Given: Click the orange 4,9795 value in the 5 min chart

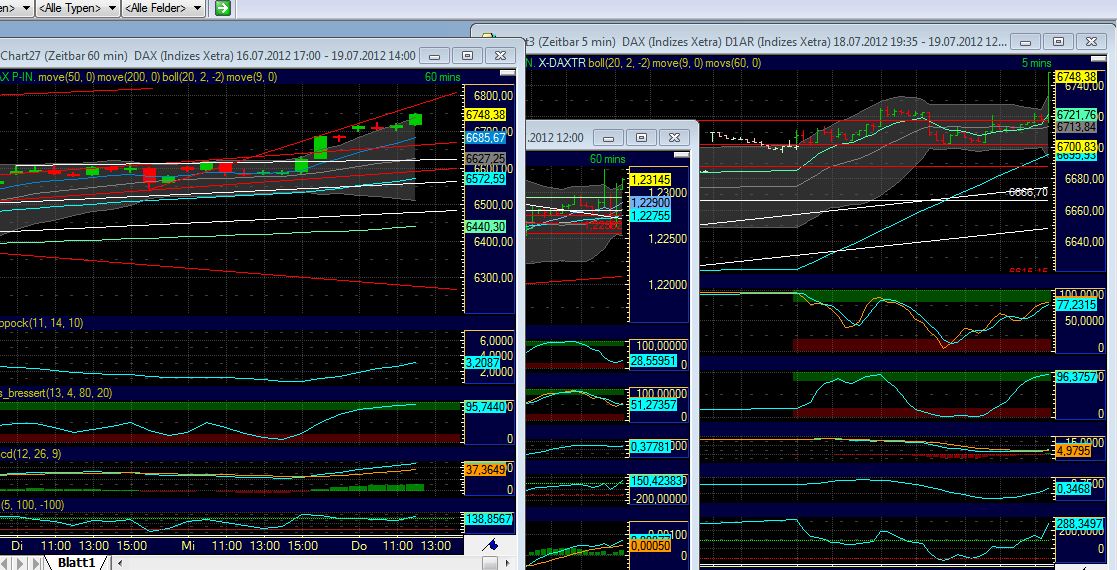Looking at the screenshot, I should click(x=1074, y=451).
